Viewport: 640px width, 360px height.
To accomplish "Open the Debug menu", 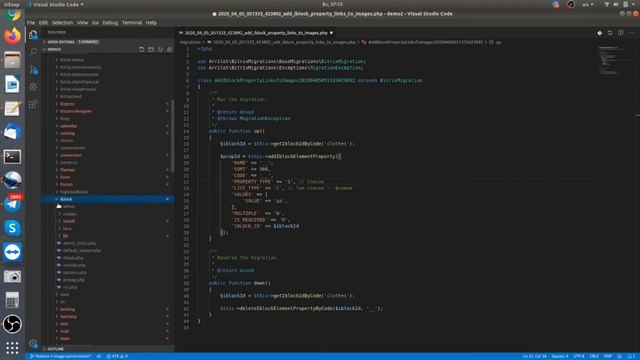I will click(x=110, y=23).
